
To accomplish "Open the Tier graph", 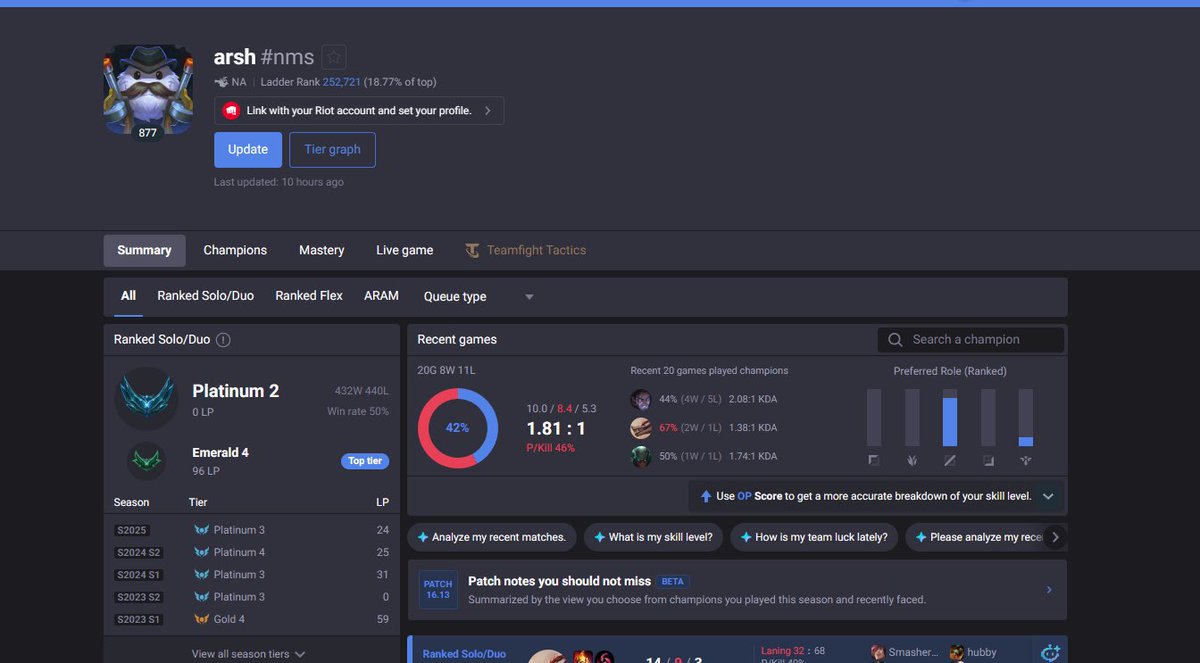I will (333, 150).
